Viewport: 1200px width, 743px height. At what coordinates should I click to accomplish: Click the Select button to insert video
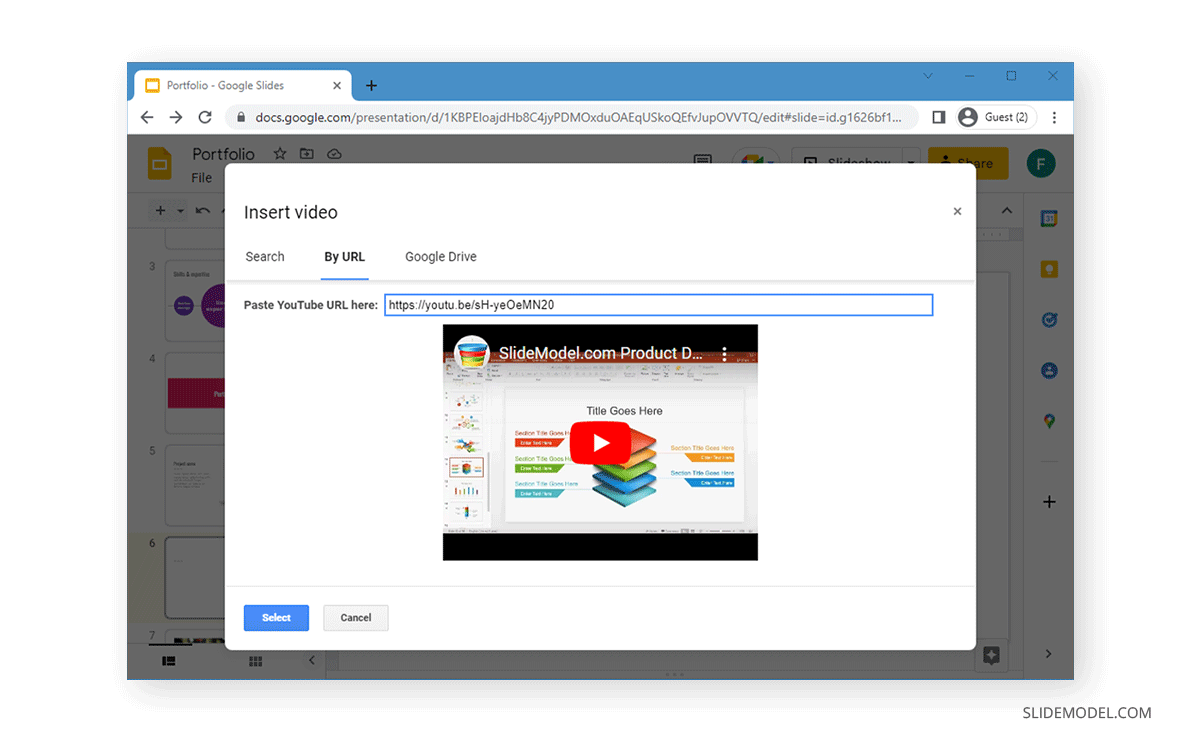pyautogui.click(x=276, y=617)
